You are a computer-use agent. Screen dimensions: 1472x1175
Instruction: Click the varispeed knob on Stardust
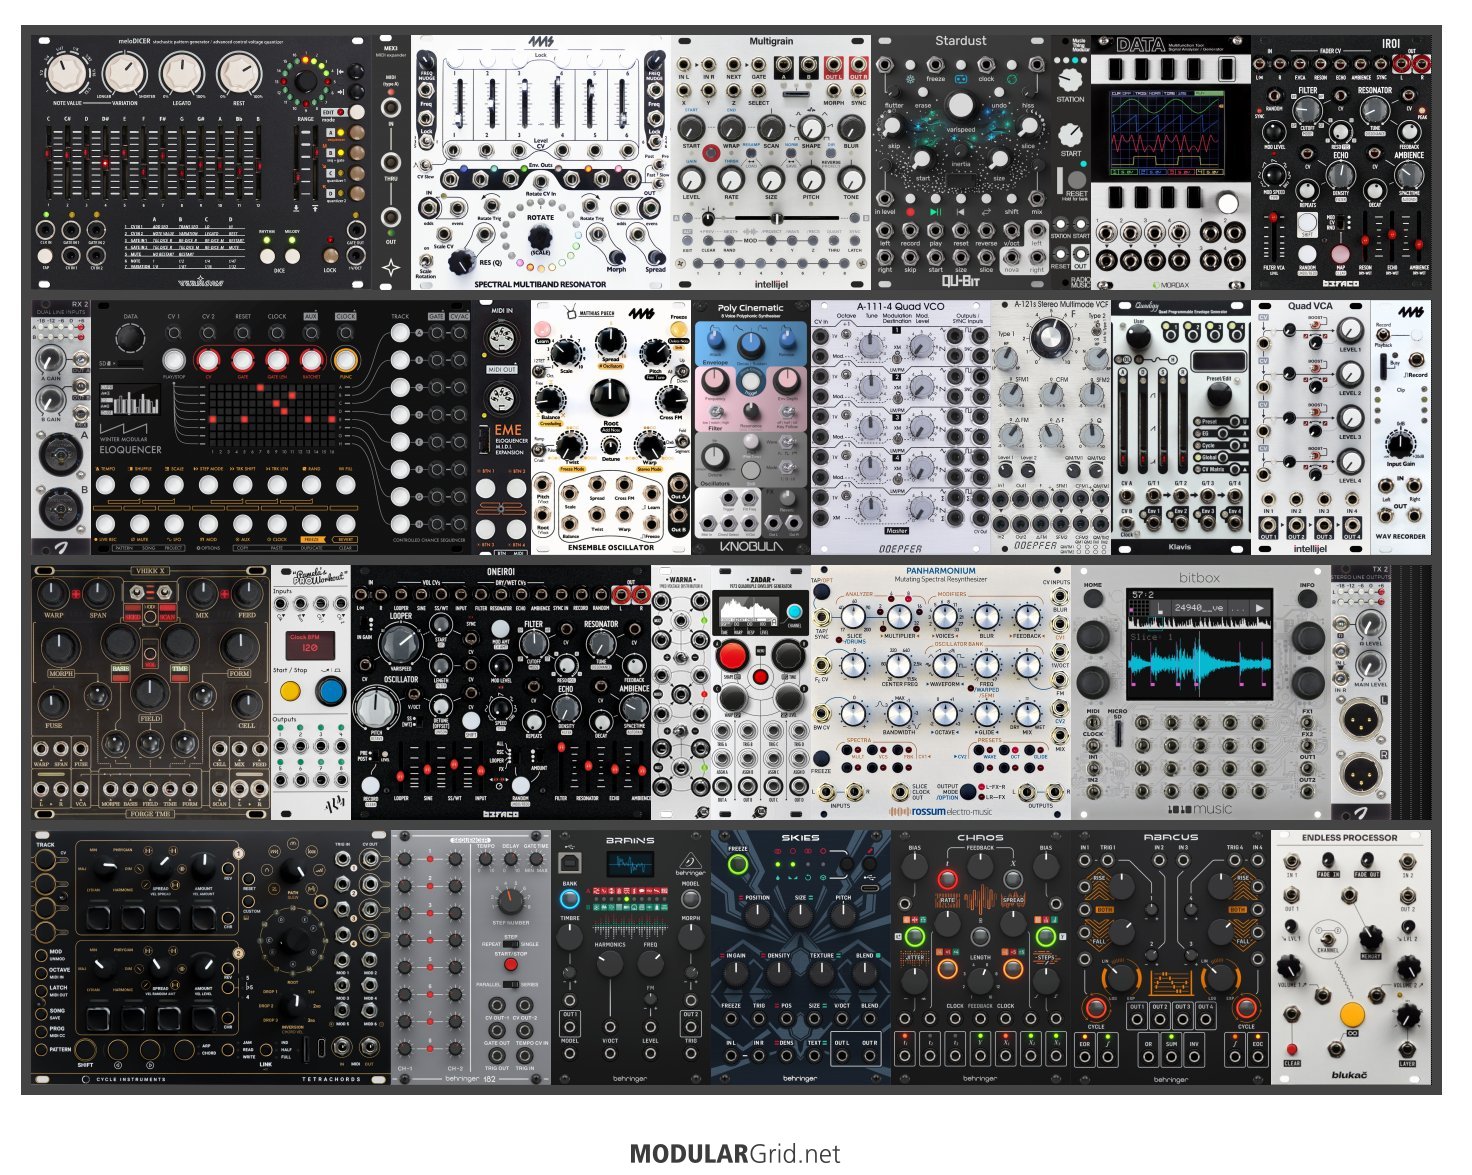click(960, 105)
